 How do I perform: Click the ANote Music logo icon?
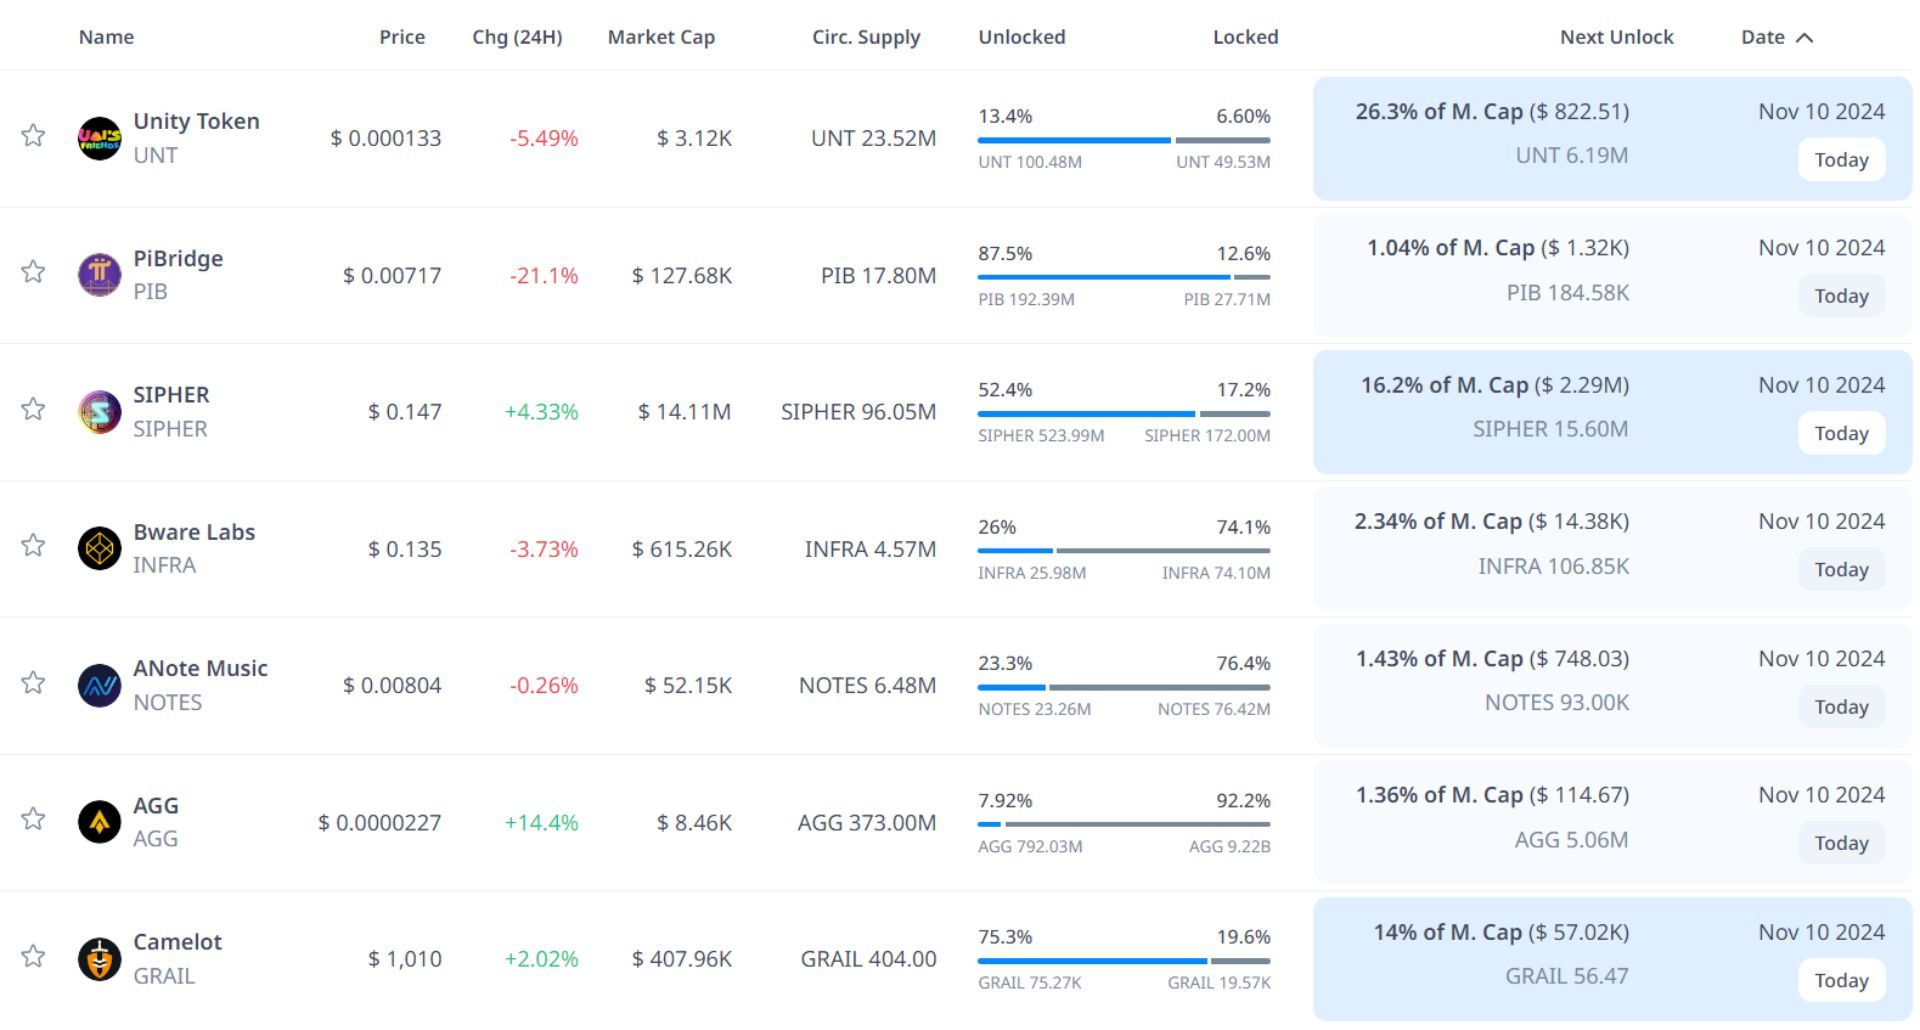tap(99, 685)
